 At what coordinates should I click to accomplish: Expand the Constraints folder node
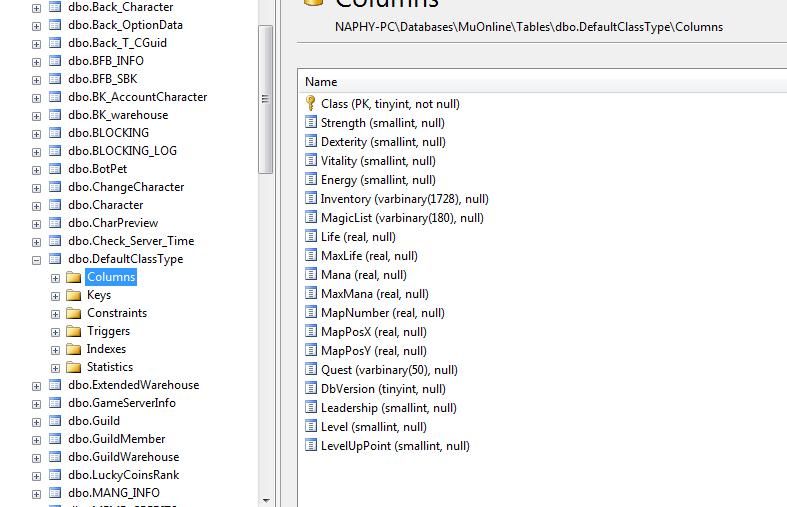pos(55,313)
